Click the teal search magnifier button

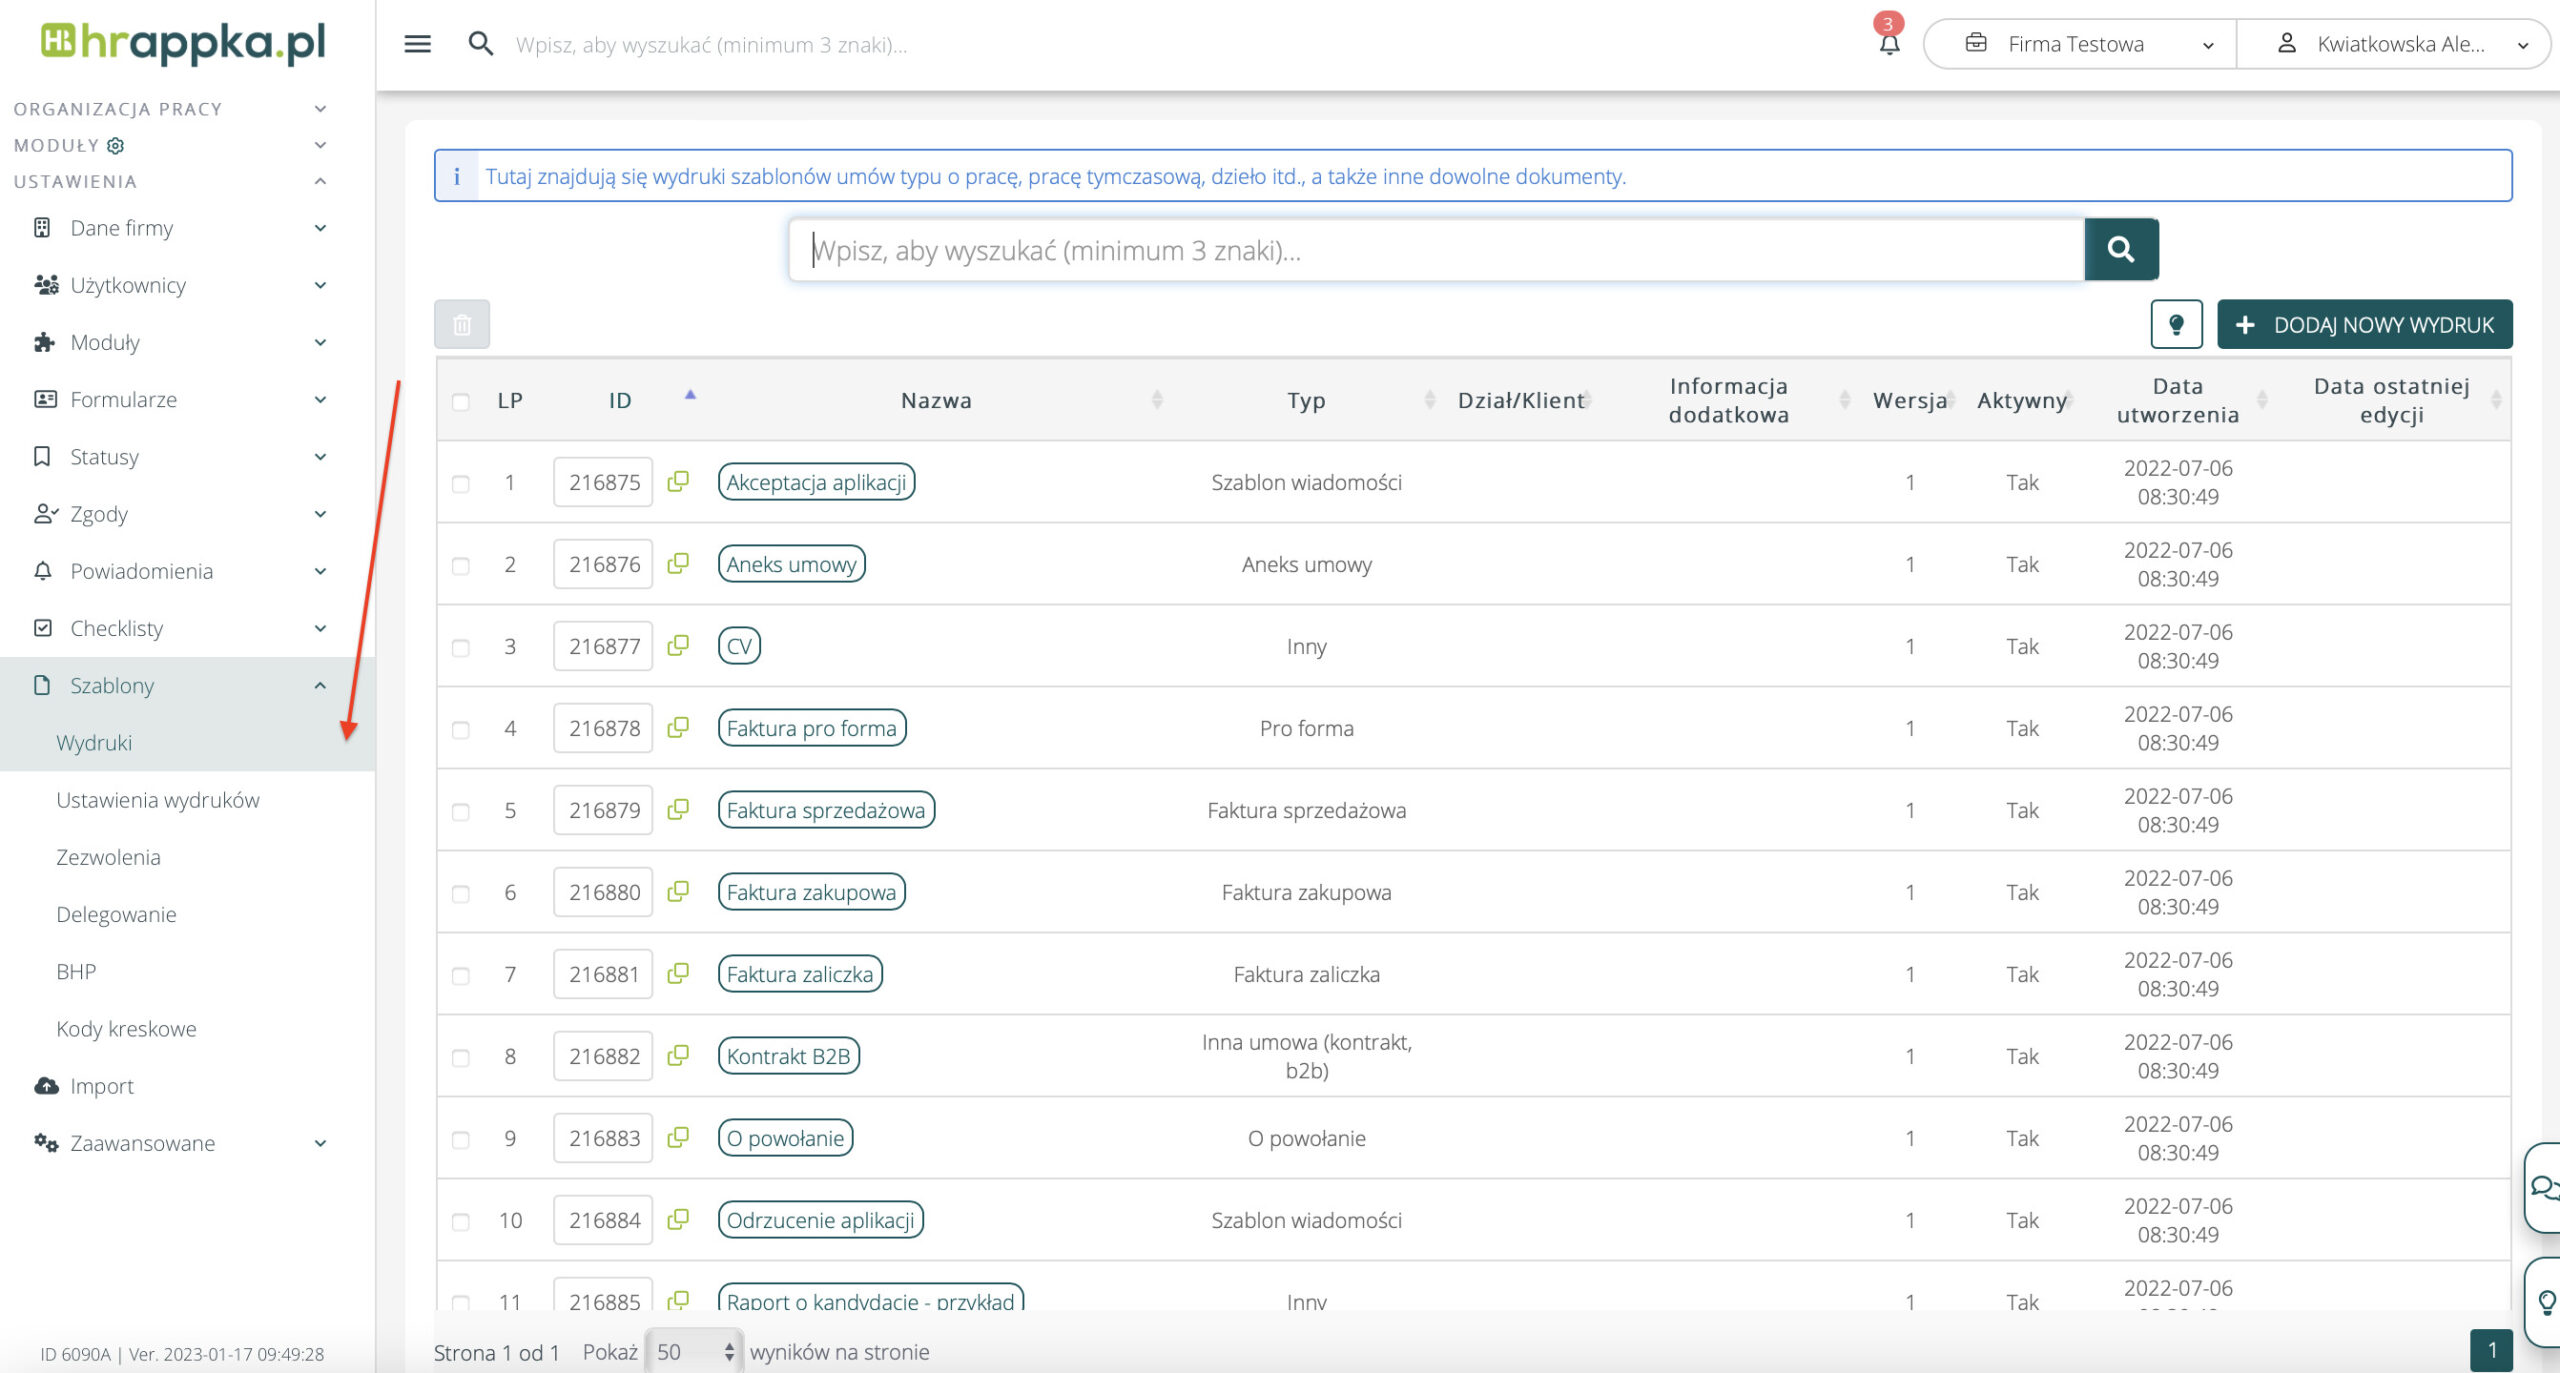click(x=2120, y=249)
